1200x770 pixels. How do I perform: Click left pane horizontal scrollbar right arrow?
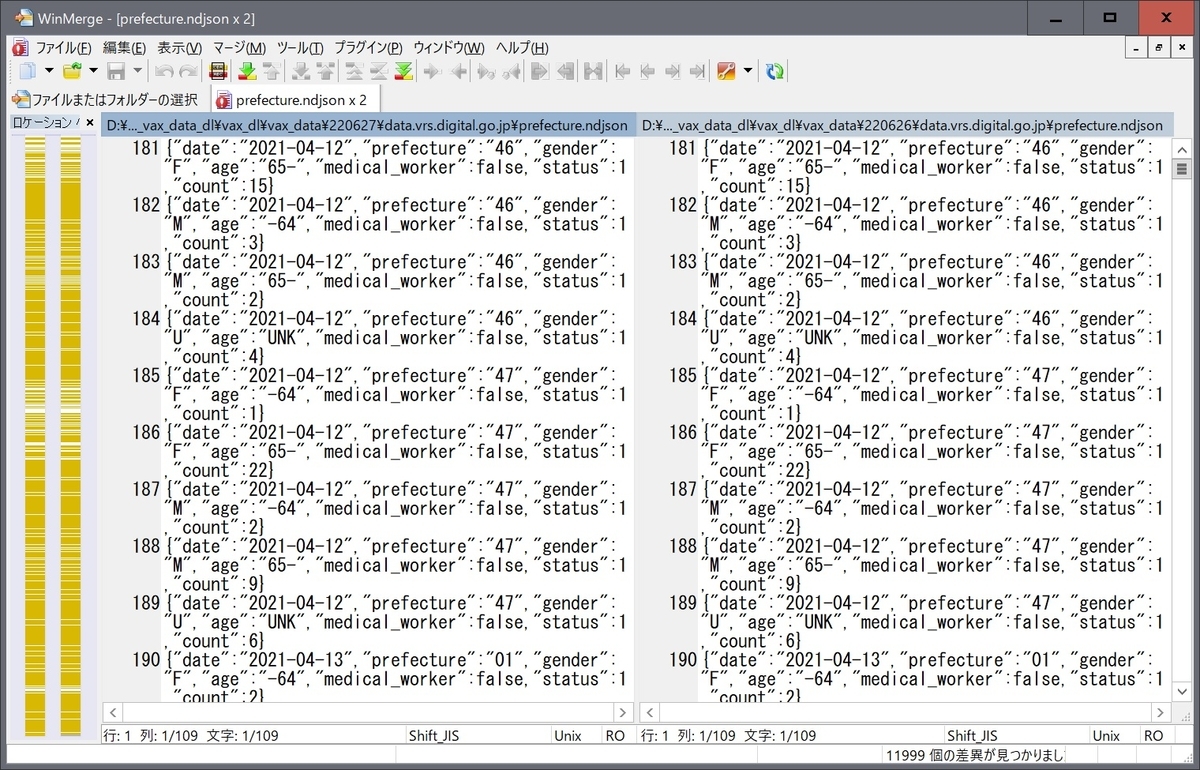tap(624, 713)
